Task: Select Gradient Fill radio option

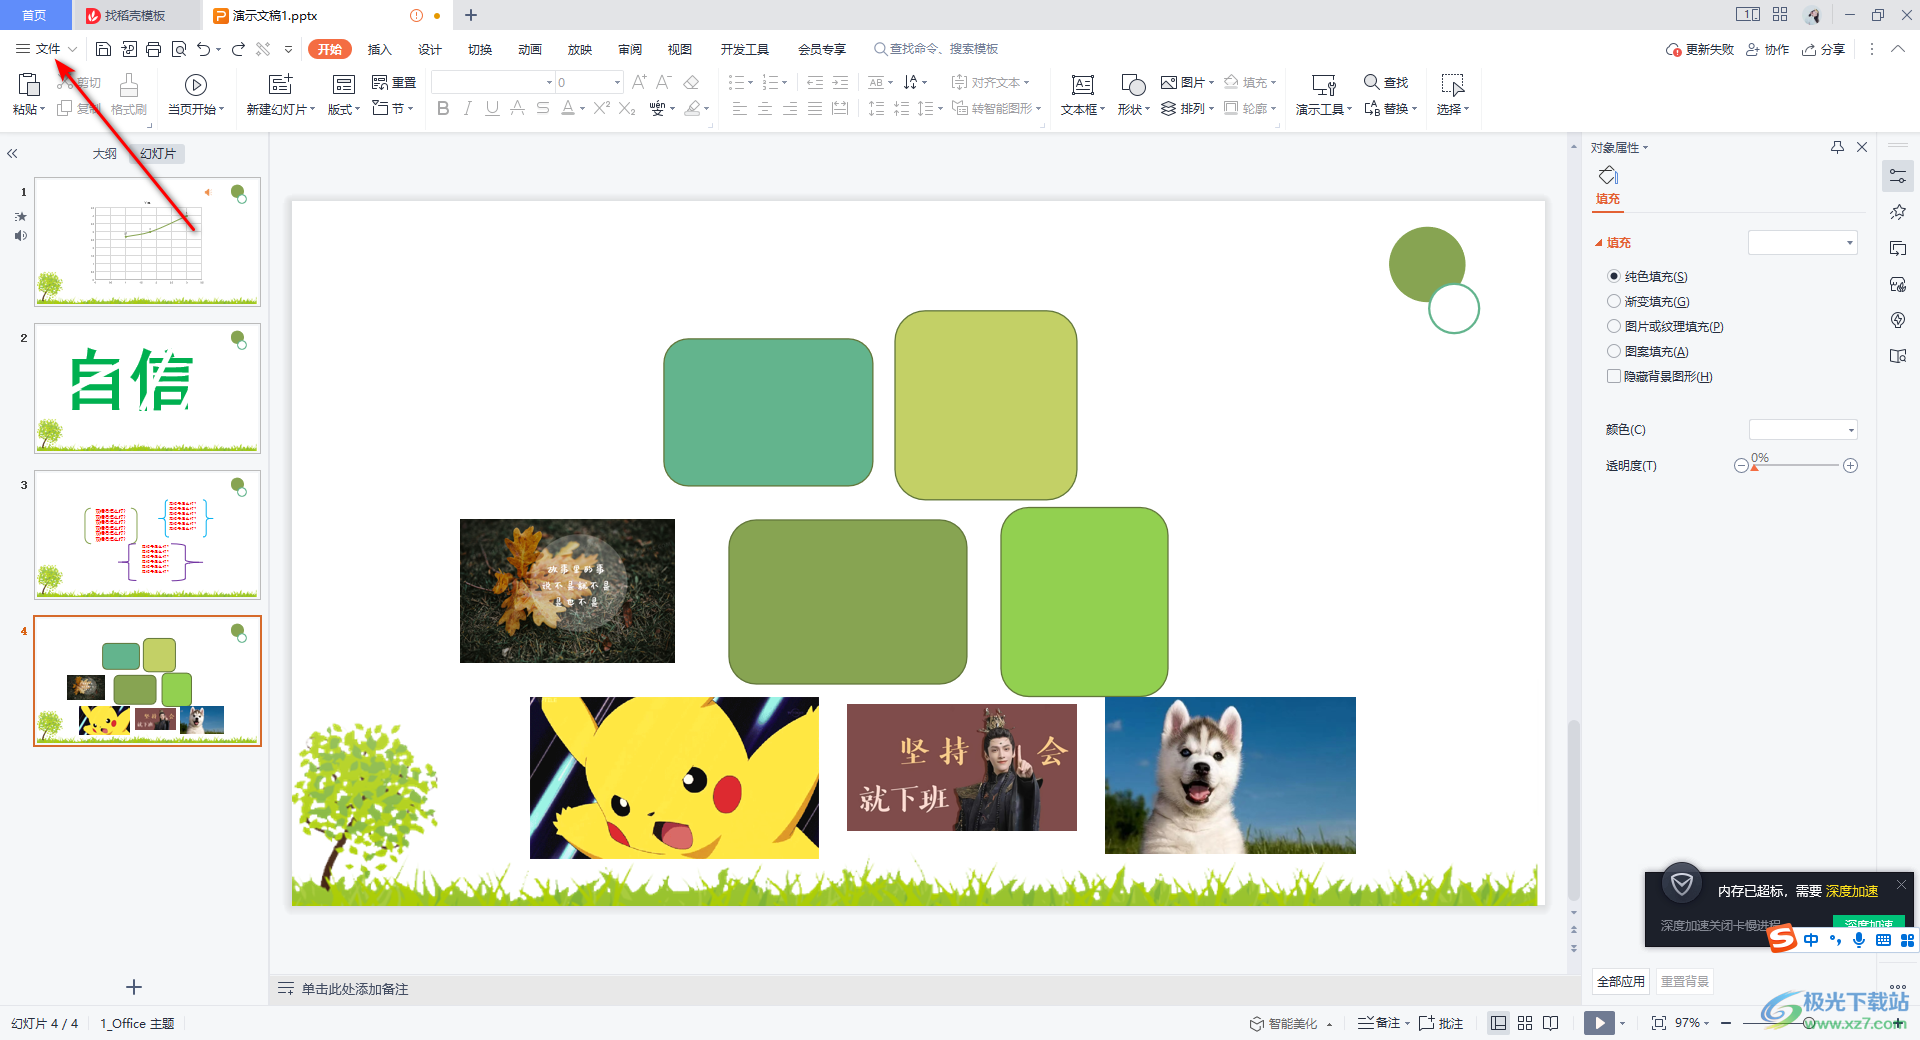Action: point(1648,301)
